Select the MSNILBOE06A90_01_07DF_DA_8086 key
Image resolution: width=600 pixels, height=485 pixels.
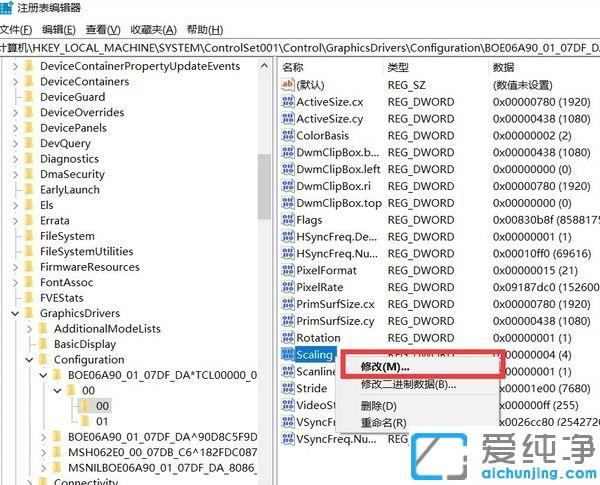click(x=161, y=468)
